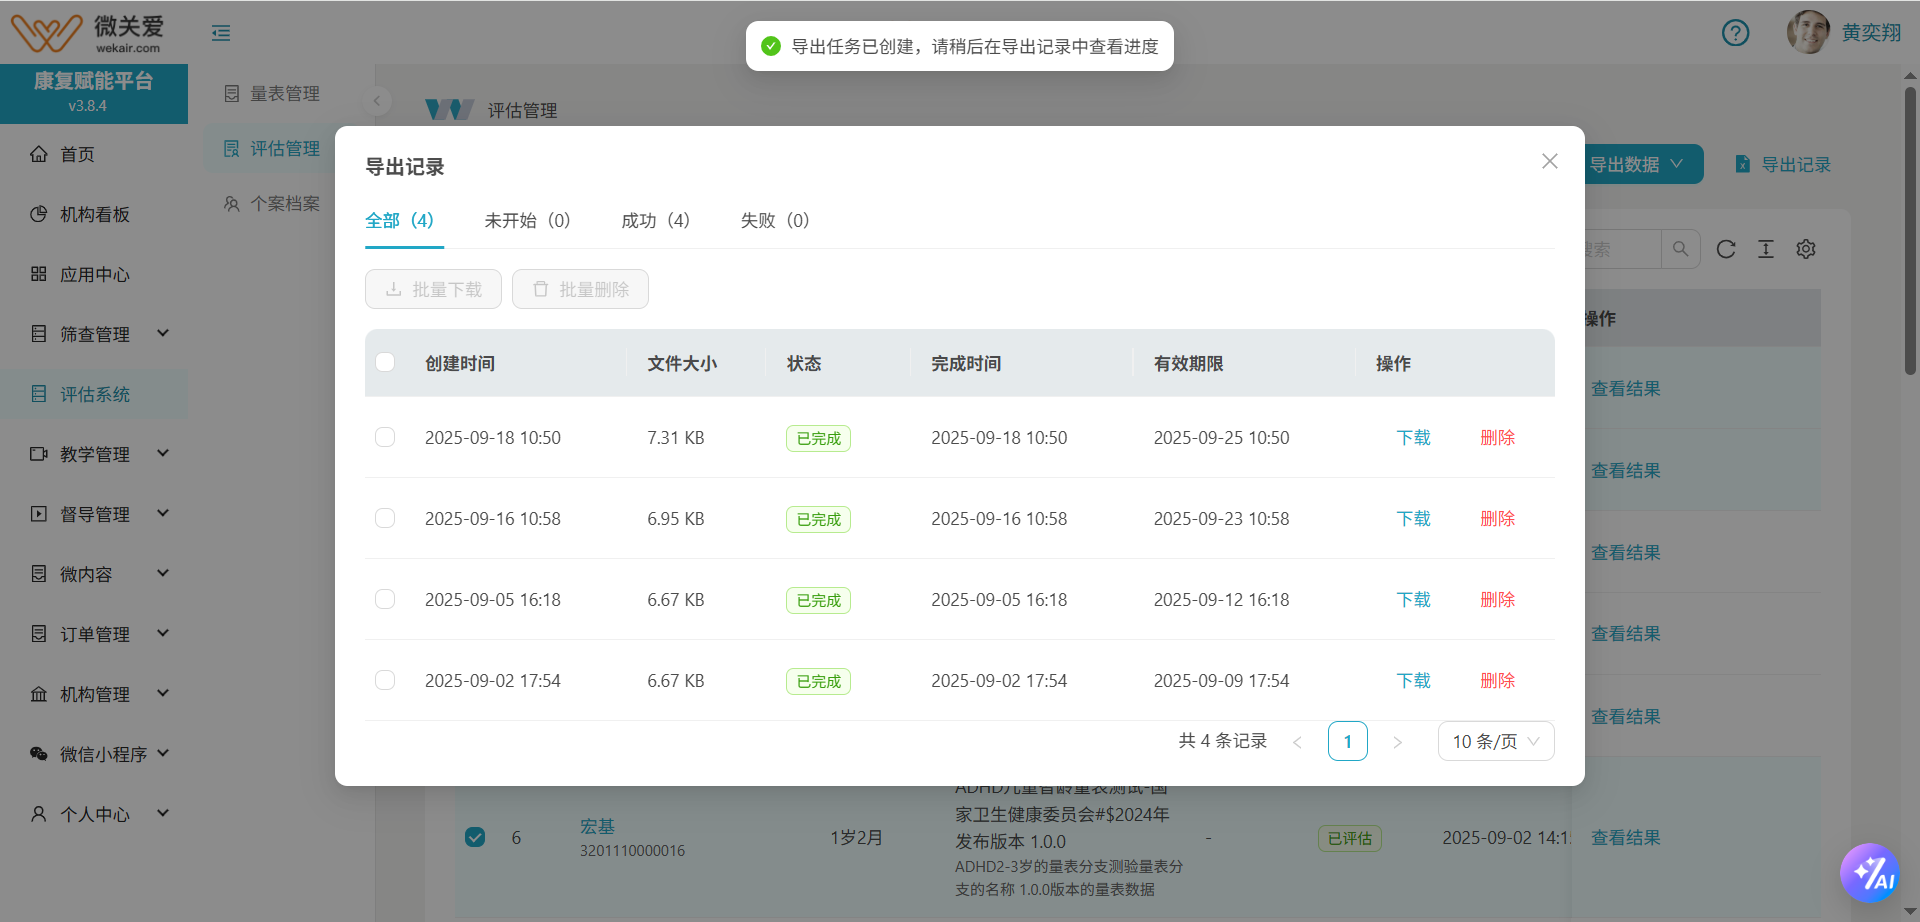
Task: Collapse the sidebar using the collapse icon
Action: tap(220, 32)
